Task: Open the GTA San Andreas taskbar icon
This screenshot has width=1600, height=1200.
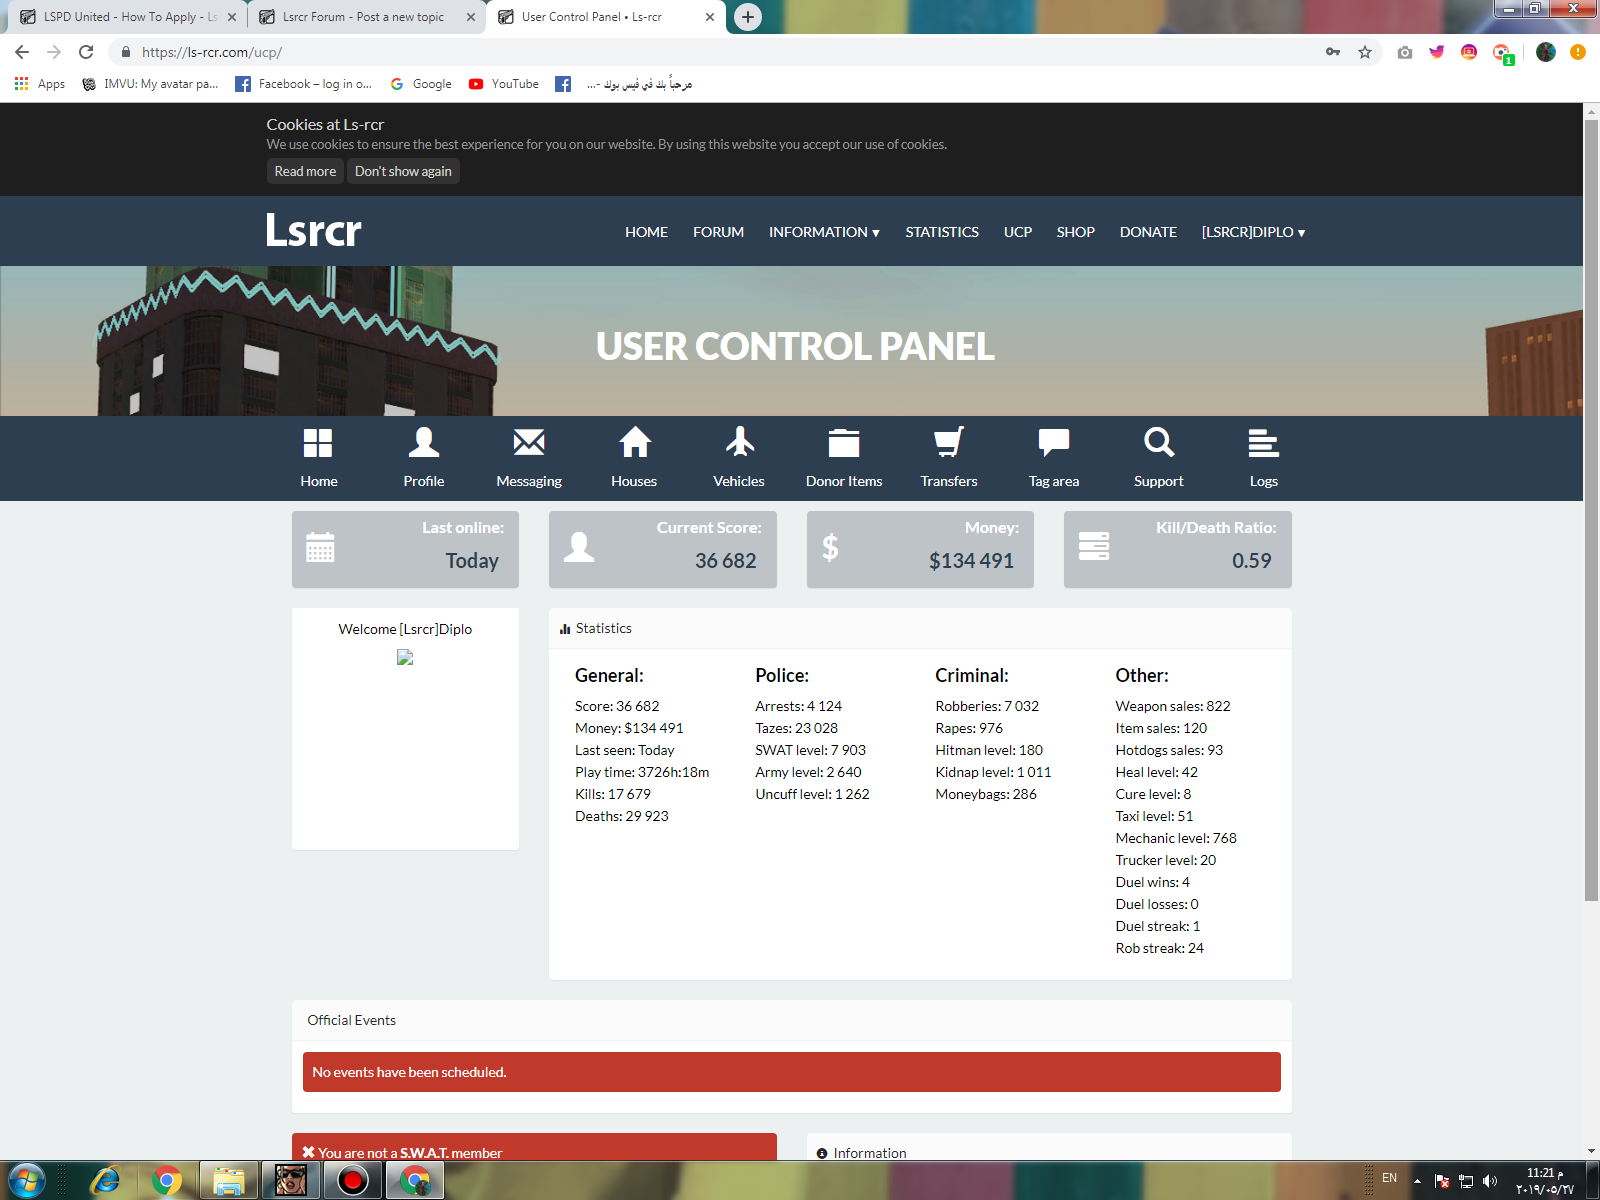Action: (291, 1181)
